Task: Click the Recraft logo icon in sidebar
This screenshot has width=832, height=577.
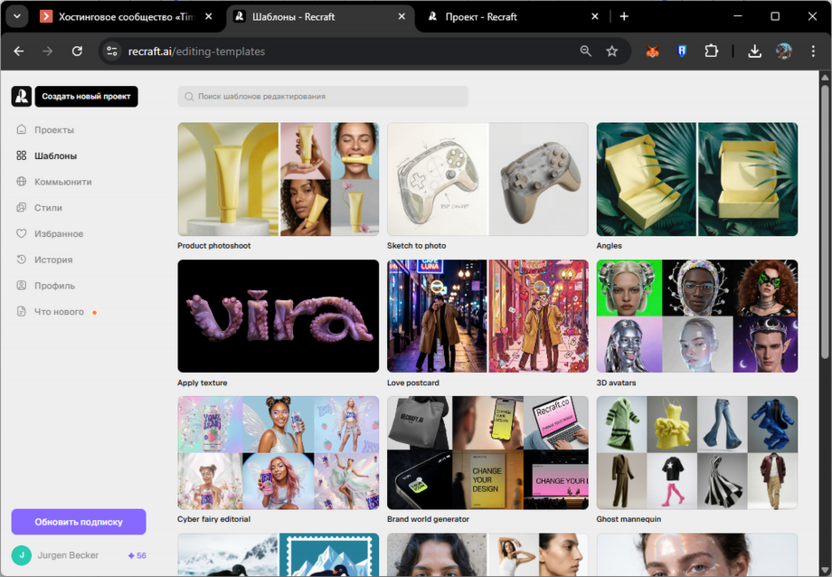Action: [22, 97]
